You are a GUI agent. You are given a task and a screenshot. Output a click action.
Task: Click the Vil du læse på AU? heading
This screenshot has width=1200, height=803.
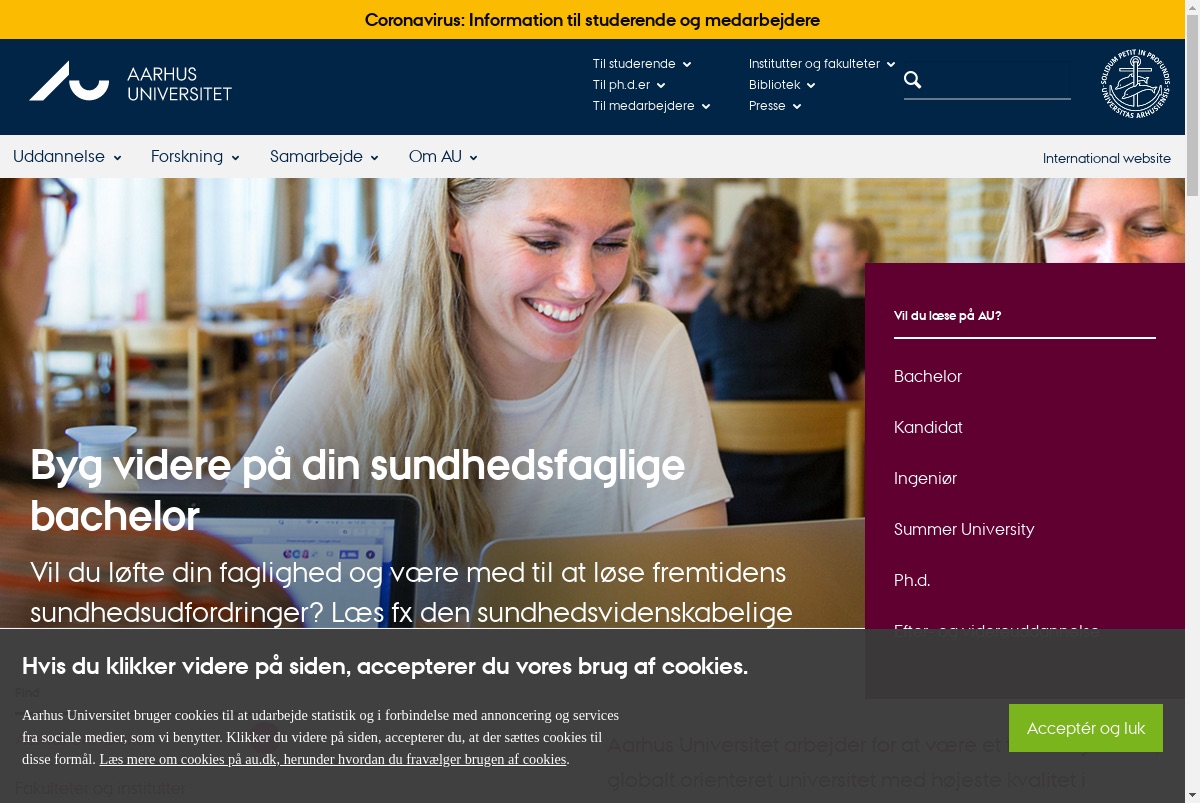tap(947, 316)
